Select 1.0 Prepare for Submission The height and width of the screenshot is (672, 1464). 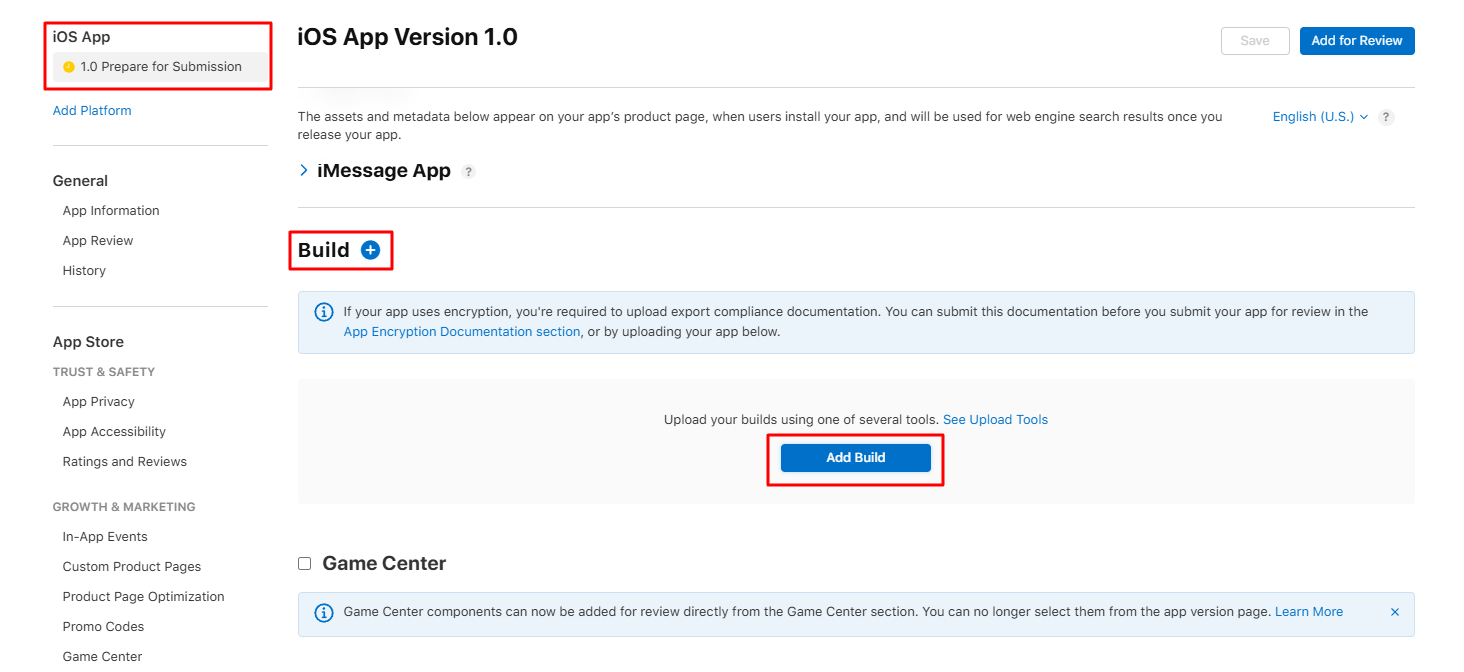[160, 67]
